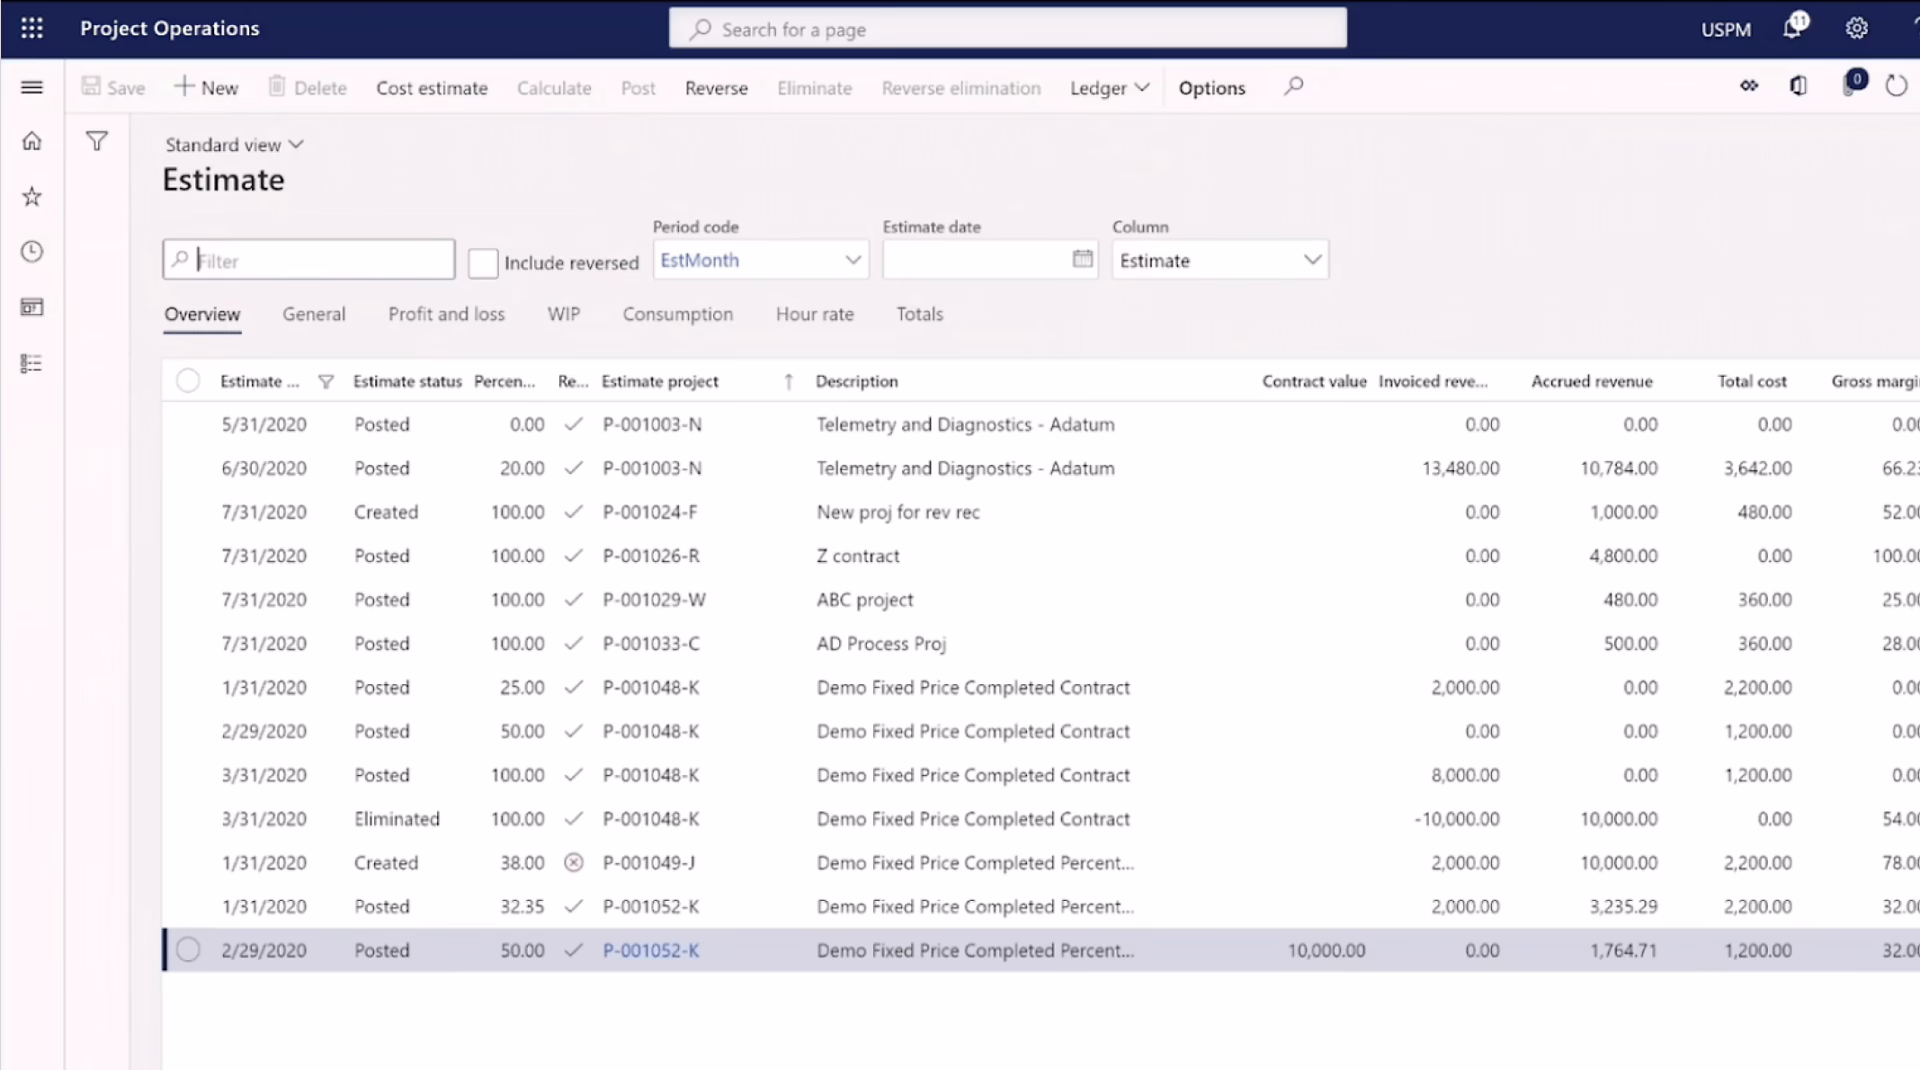Click the AD Process Proj row description
The image size is (1920, 1070).
coord(881,643)
